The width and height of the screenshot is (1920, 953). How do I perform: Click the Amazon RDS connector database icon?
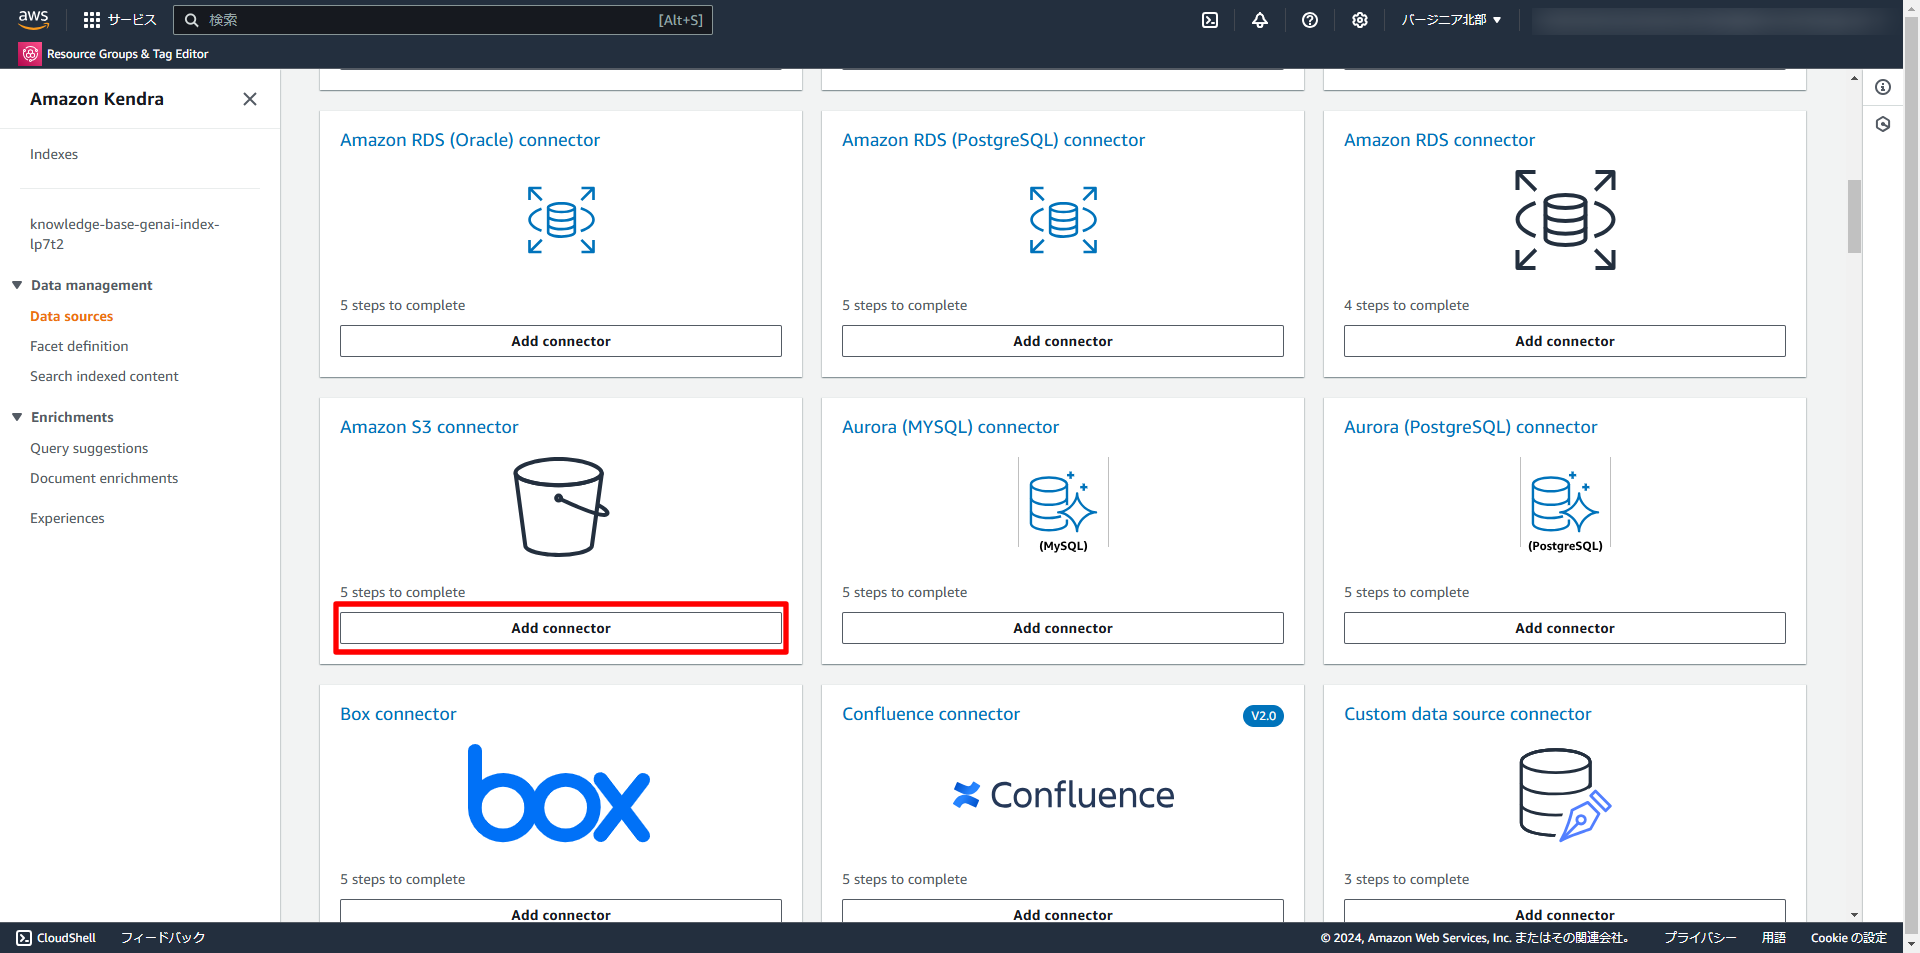click(x=1565, y=220)
